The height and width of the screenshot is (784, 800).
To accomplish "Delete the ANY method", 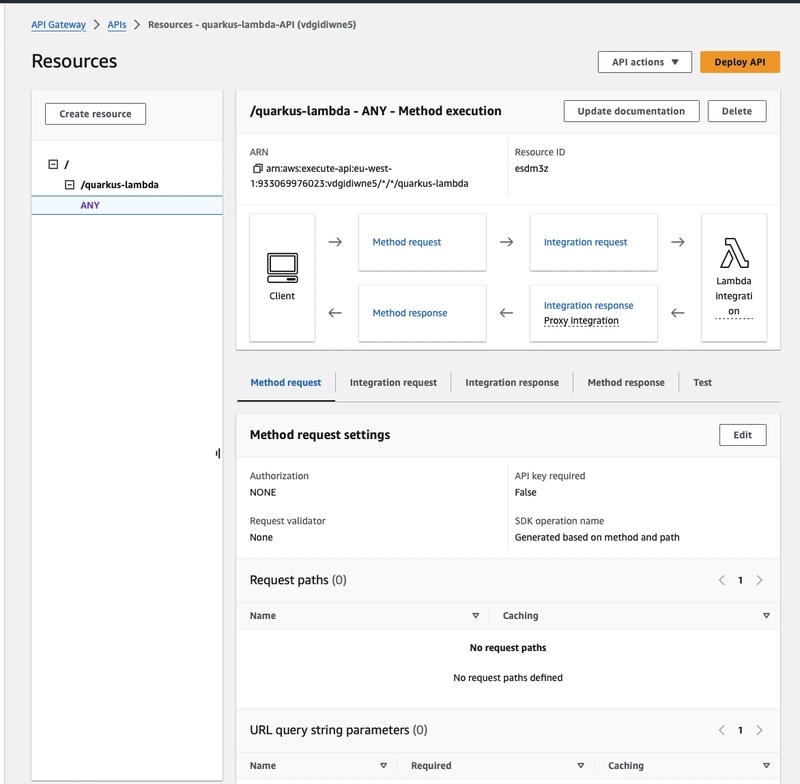I will tap(737, 111).
